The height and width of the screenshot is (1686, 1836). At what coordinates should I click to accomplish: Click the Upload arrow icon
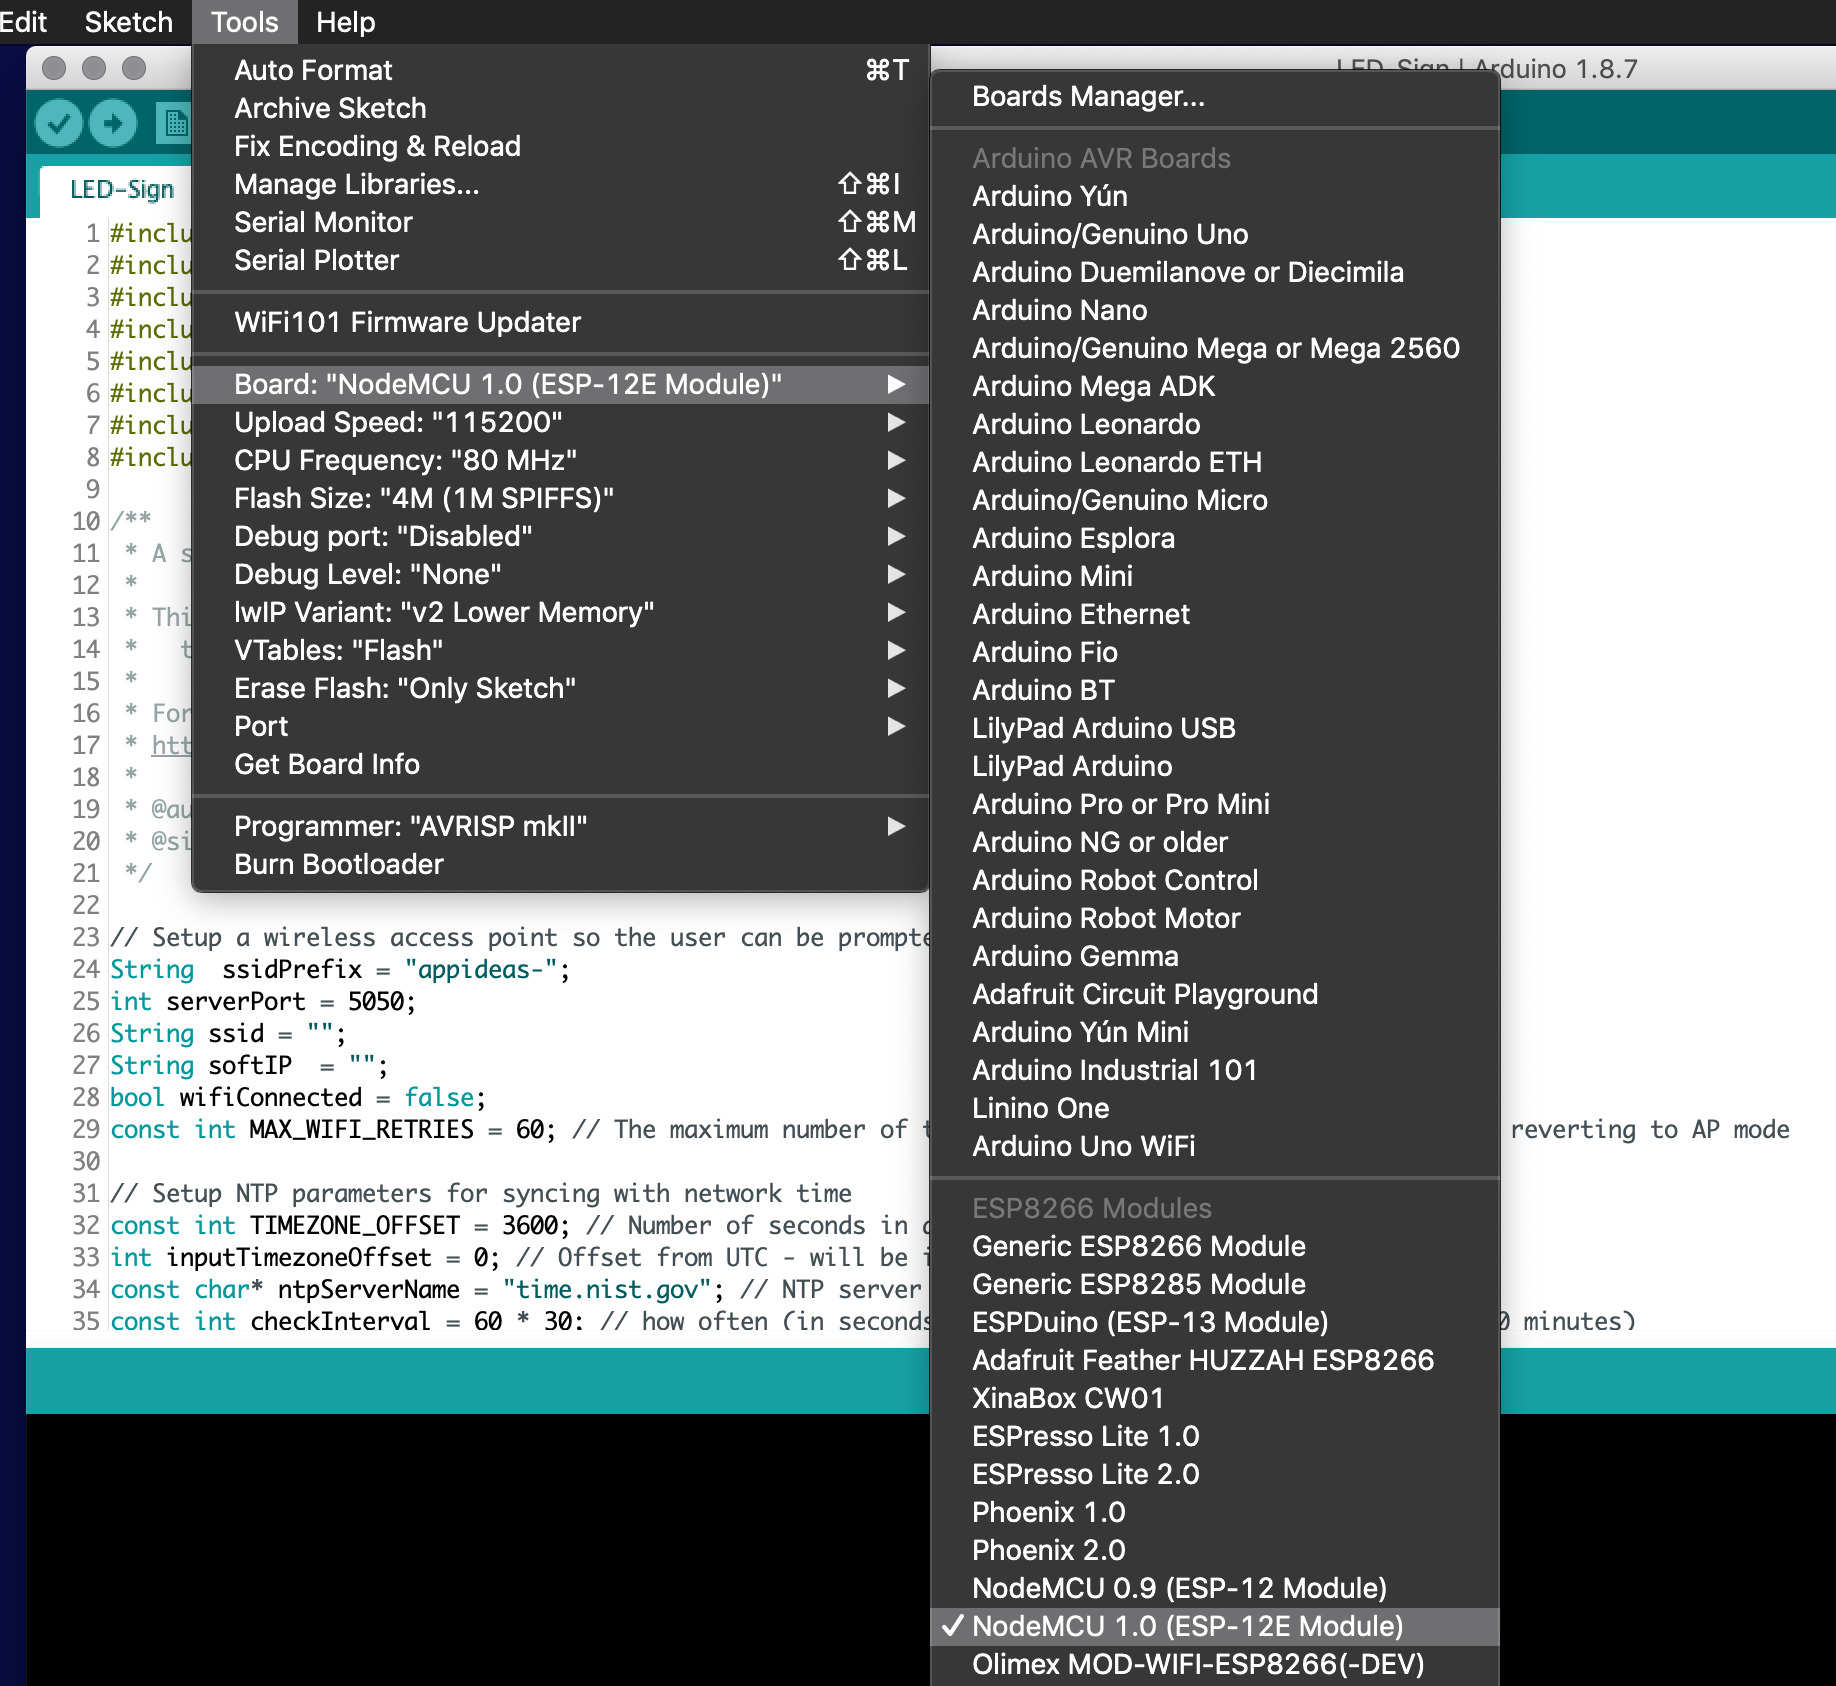(112, 122)
